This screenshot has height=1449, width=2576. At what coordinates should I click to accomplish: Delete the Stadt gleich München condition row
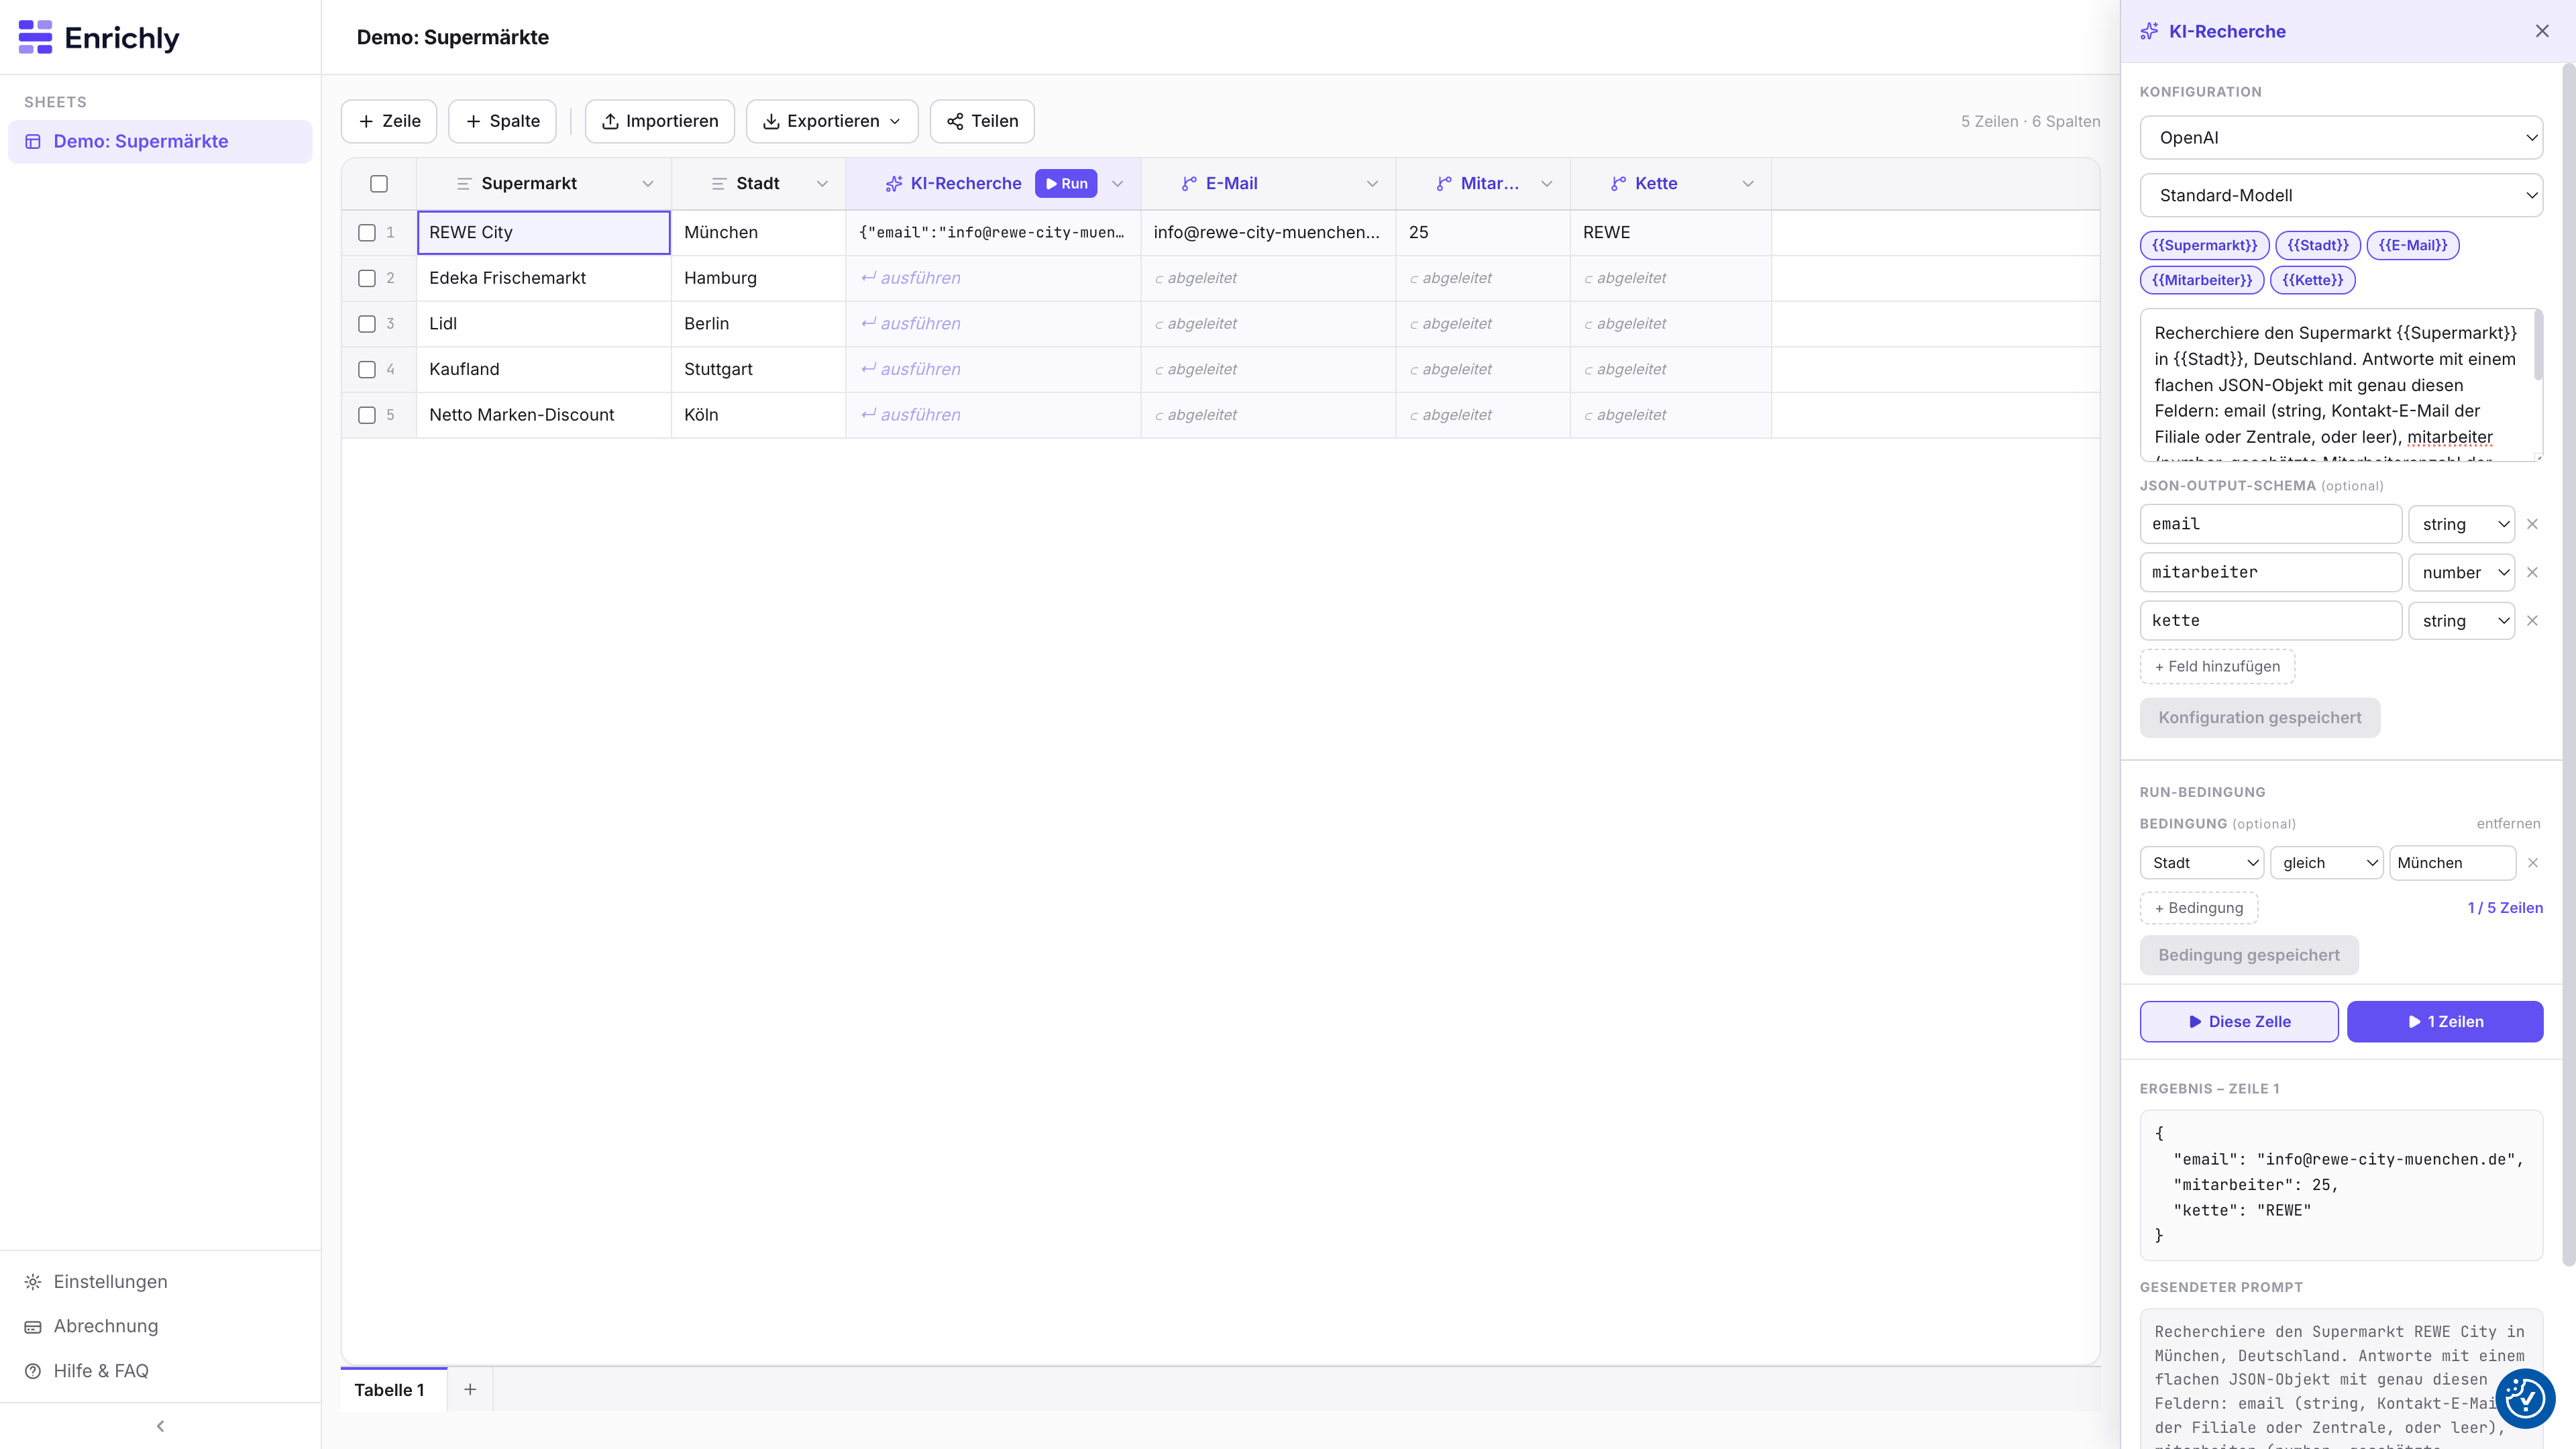point(2532,863)
